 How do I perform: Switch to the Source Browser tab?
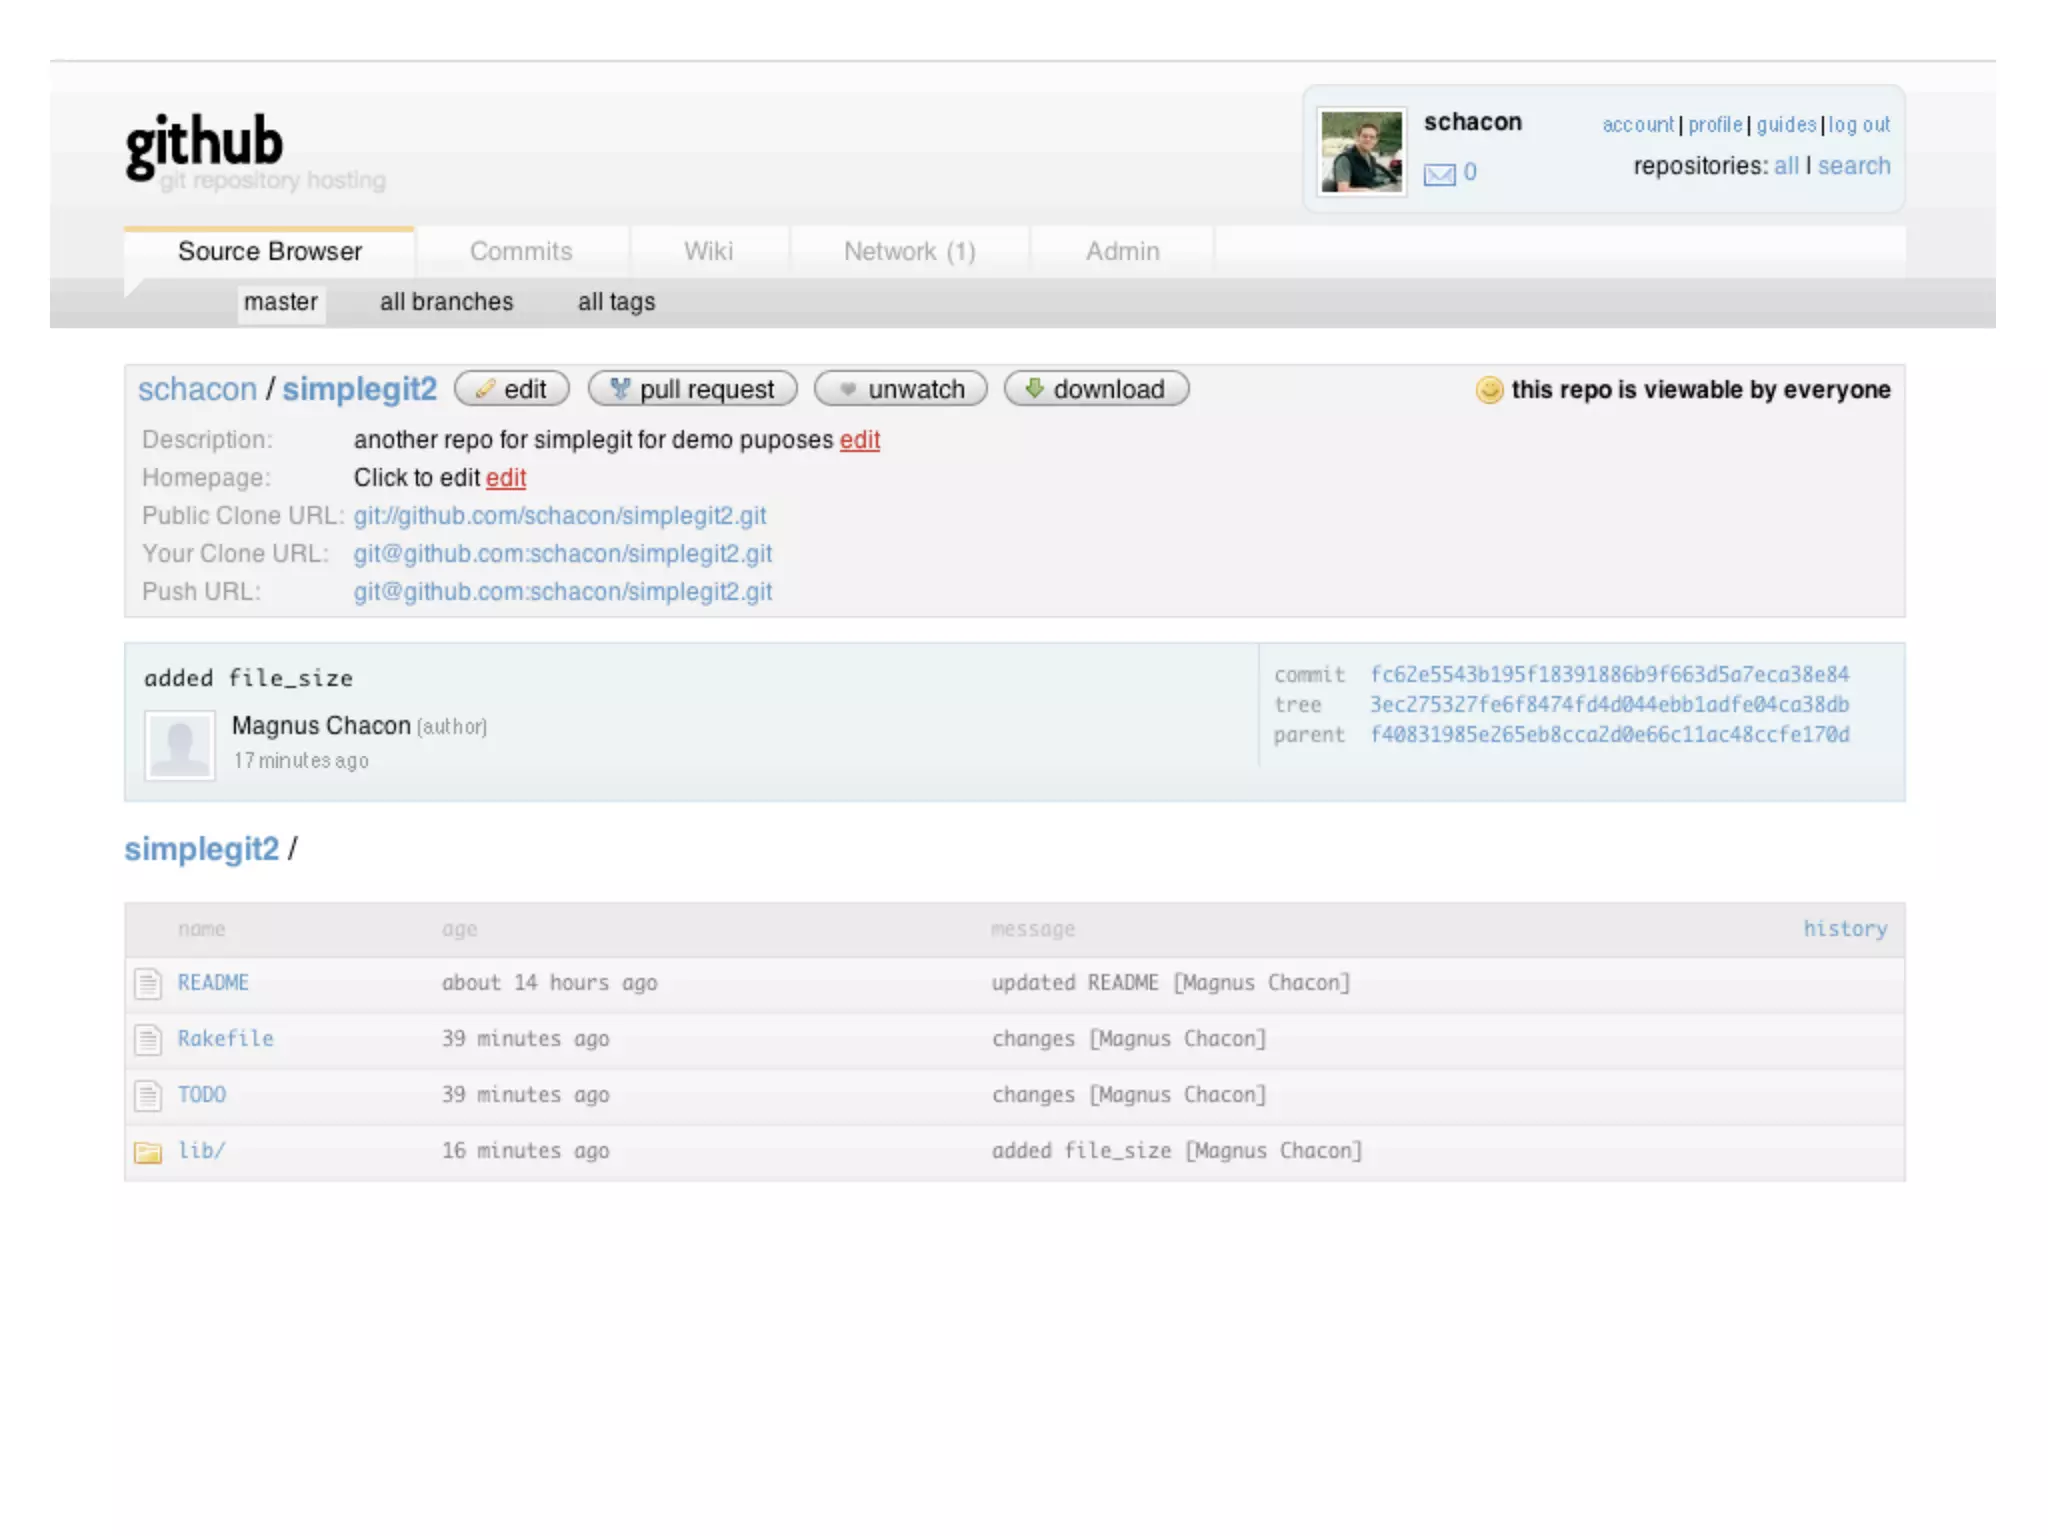click(x=270, y=252)
